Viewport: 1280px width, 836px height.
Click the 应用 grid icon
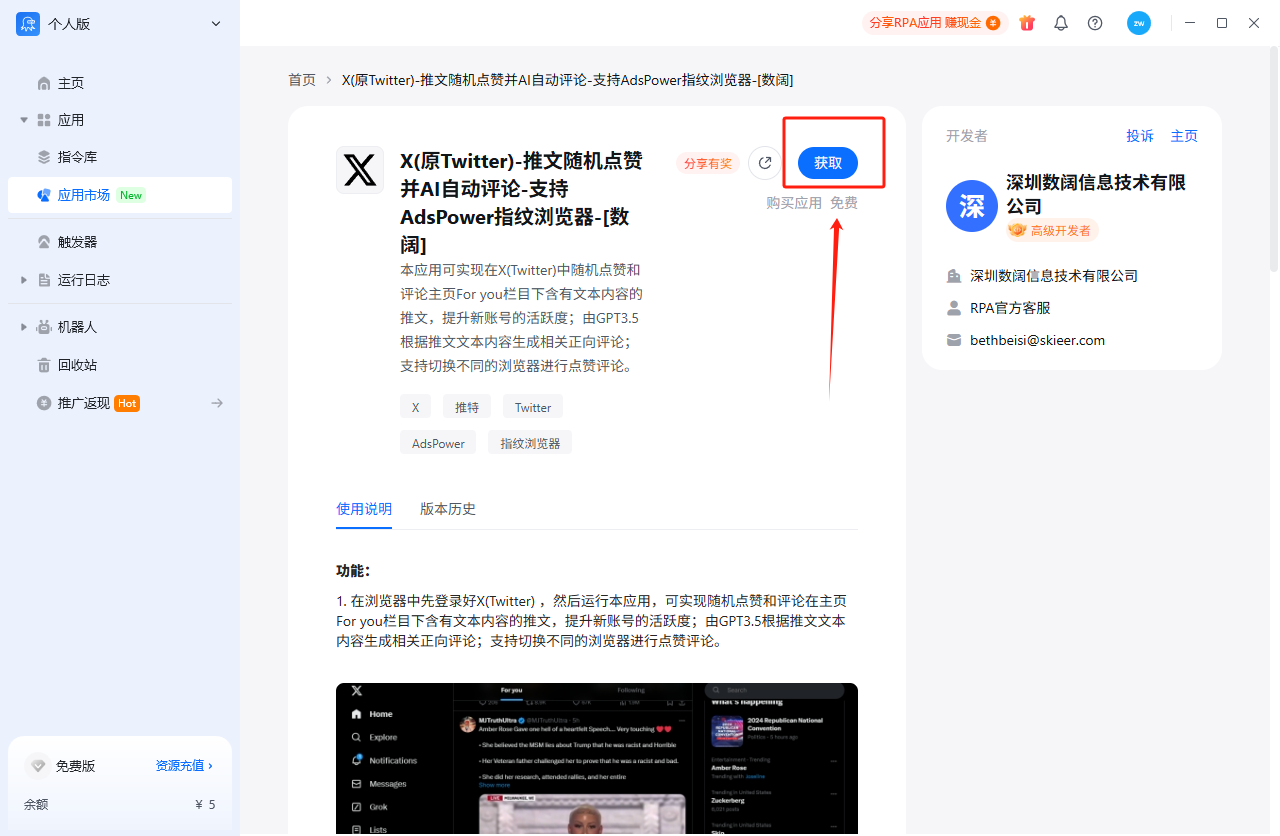pyautogui.click(x=44, y=120)
